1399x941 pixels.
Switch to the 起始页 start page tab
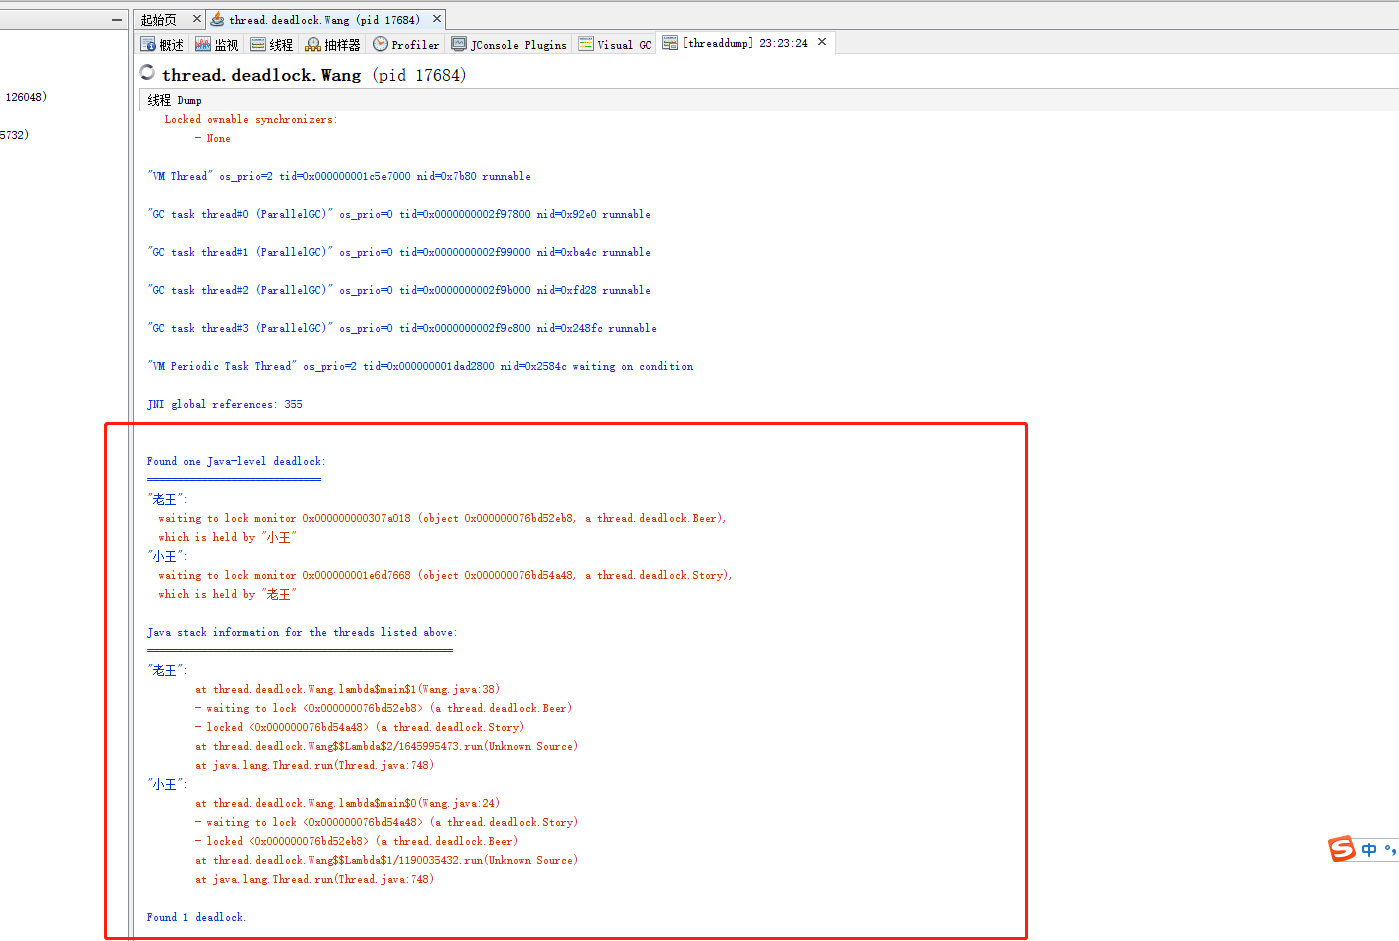pyautogui.click(x=158, y=19)
